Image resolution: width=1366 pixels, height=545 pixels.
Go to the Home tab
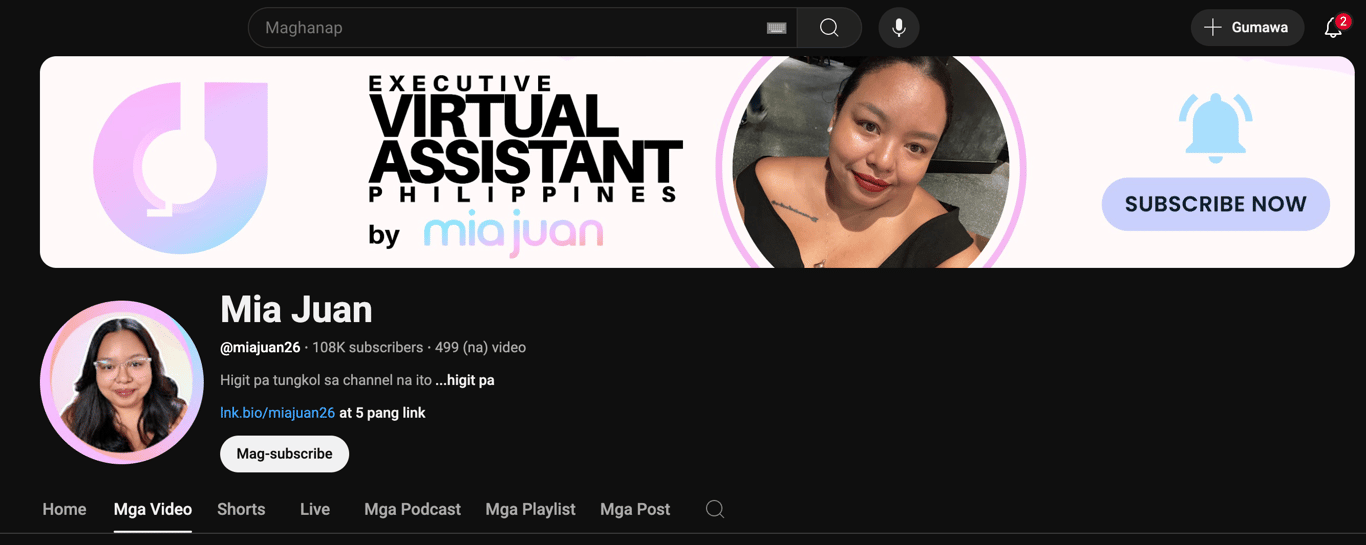(64, 509)
